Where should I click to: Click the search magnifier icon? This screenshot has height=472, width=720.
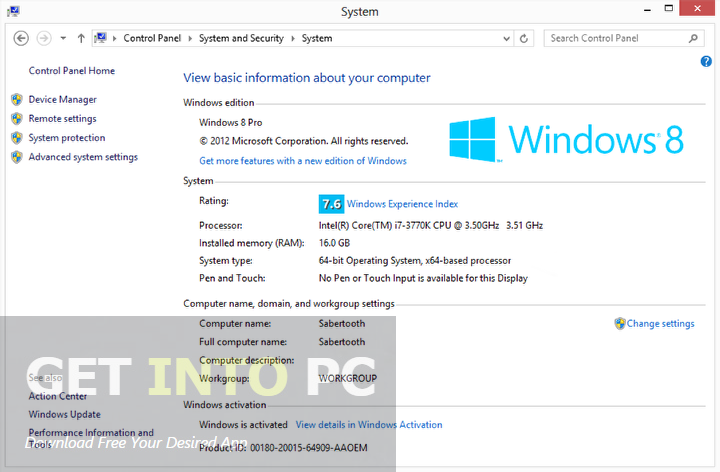pyautogui.click(x=693, y=38)
